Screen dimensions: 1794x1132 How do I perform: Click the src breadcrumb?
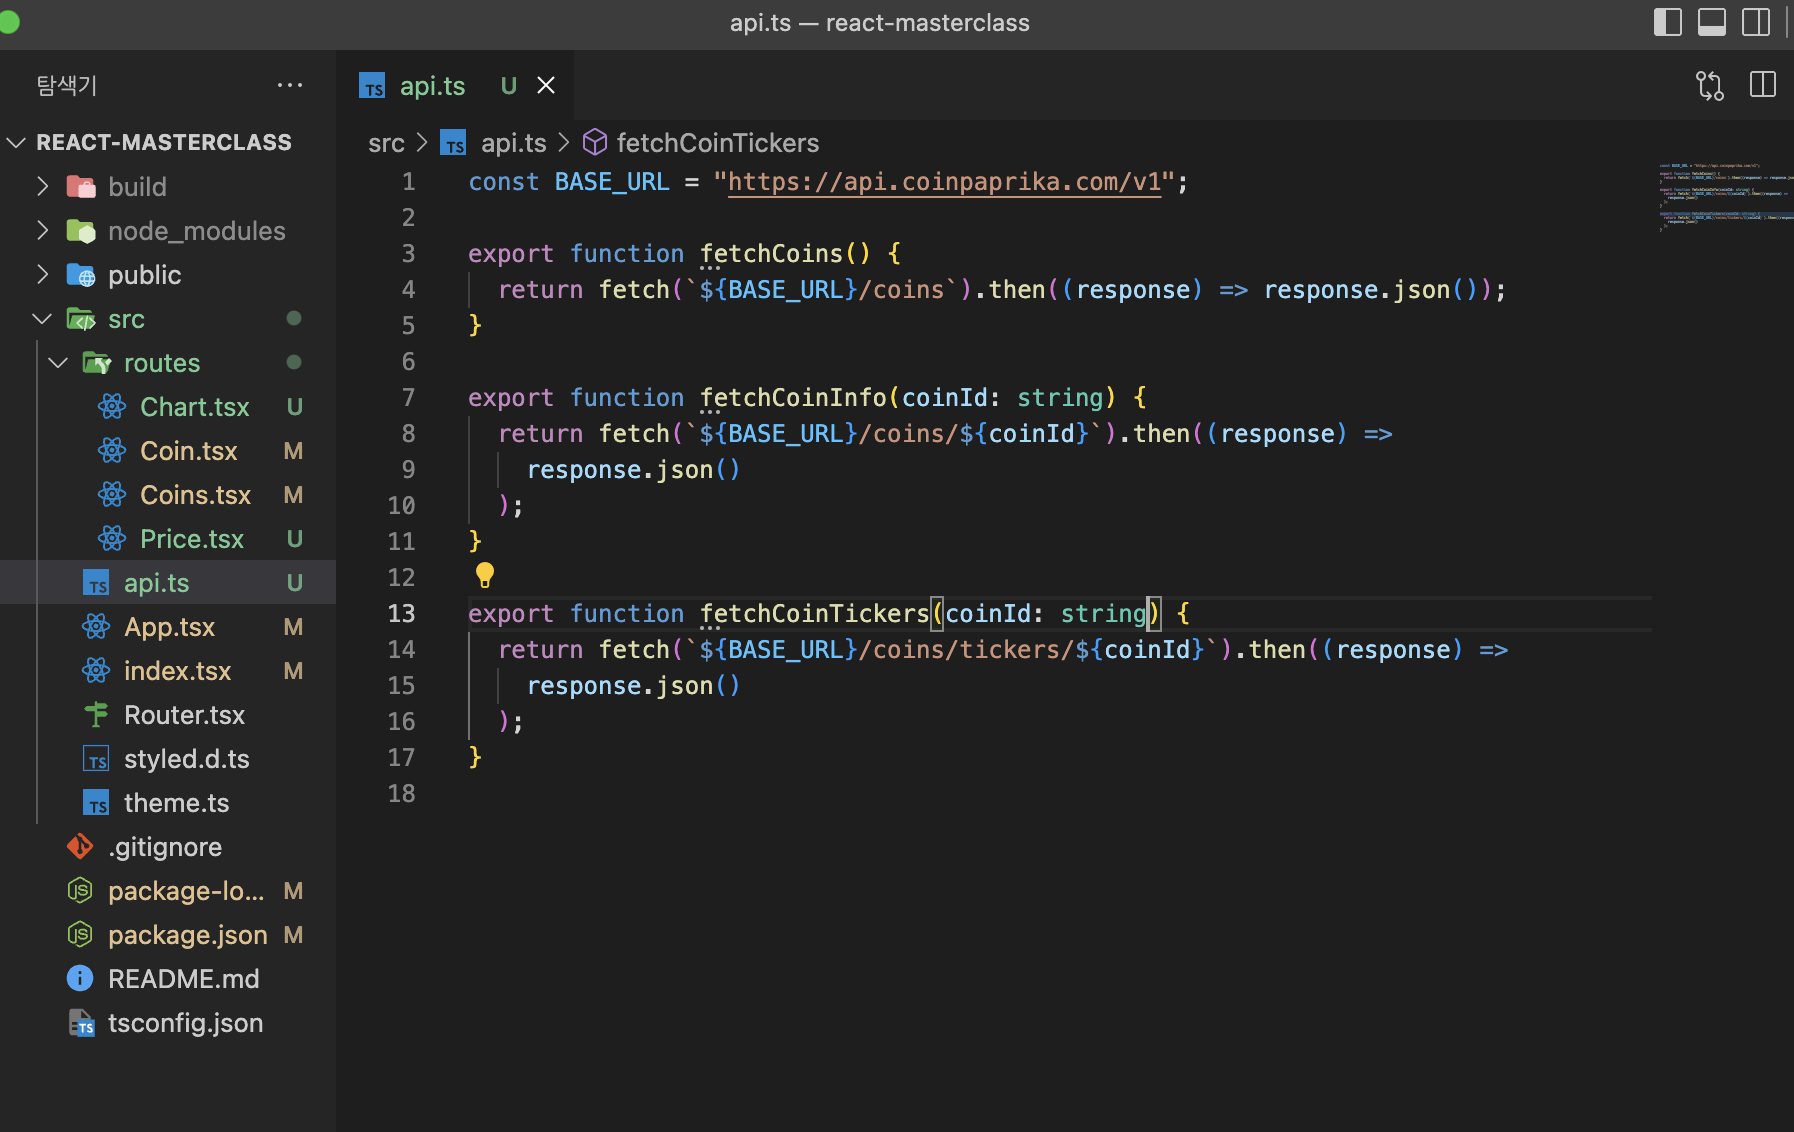coord(386,143)
